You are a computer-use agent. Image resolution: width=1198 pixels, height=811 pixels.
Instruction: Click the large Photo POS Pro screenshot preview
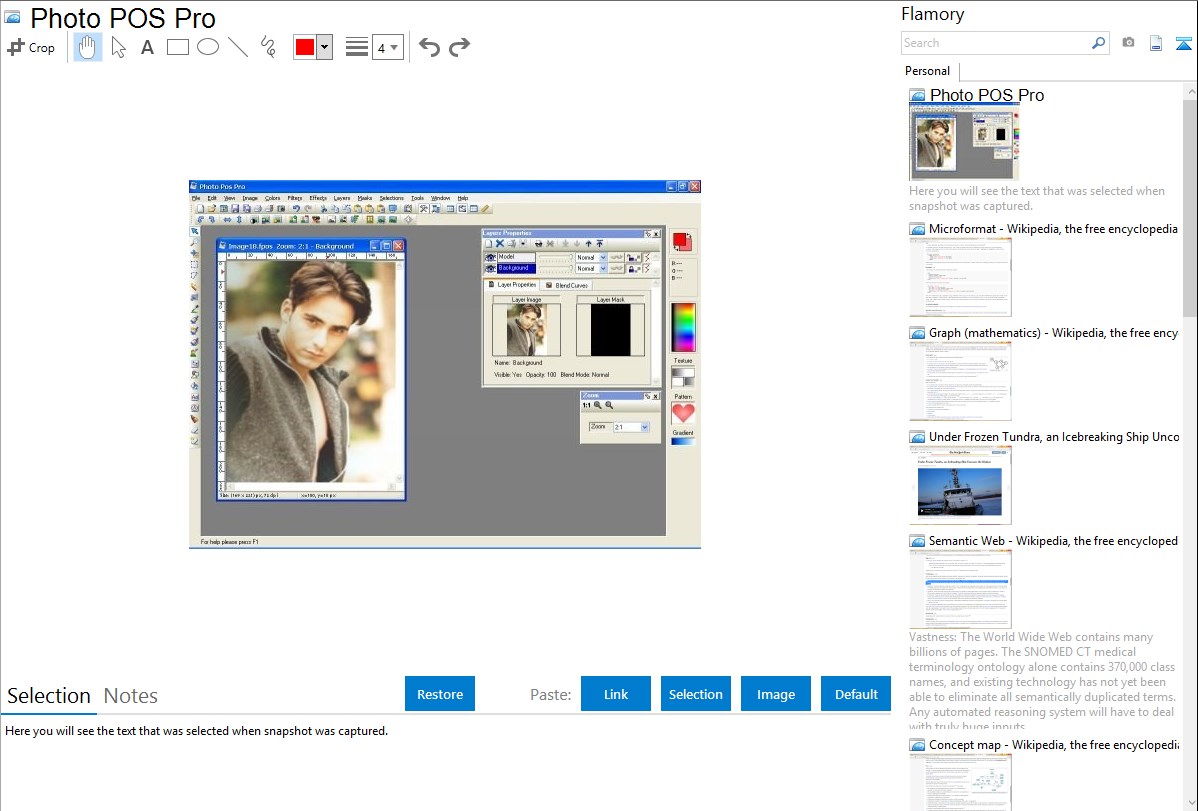pos(445,365)
